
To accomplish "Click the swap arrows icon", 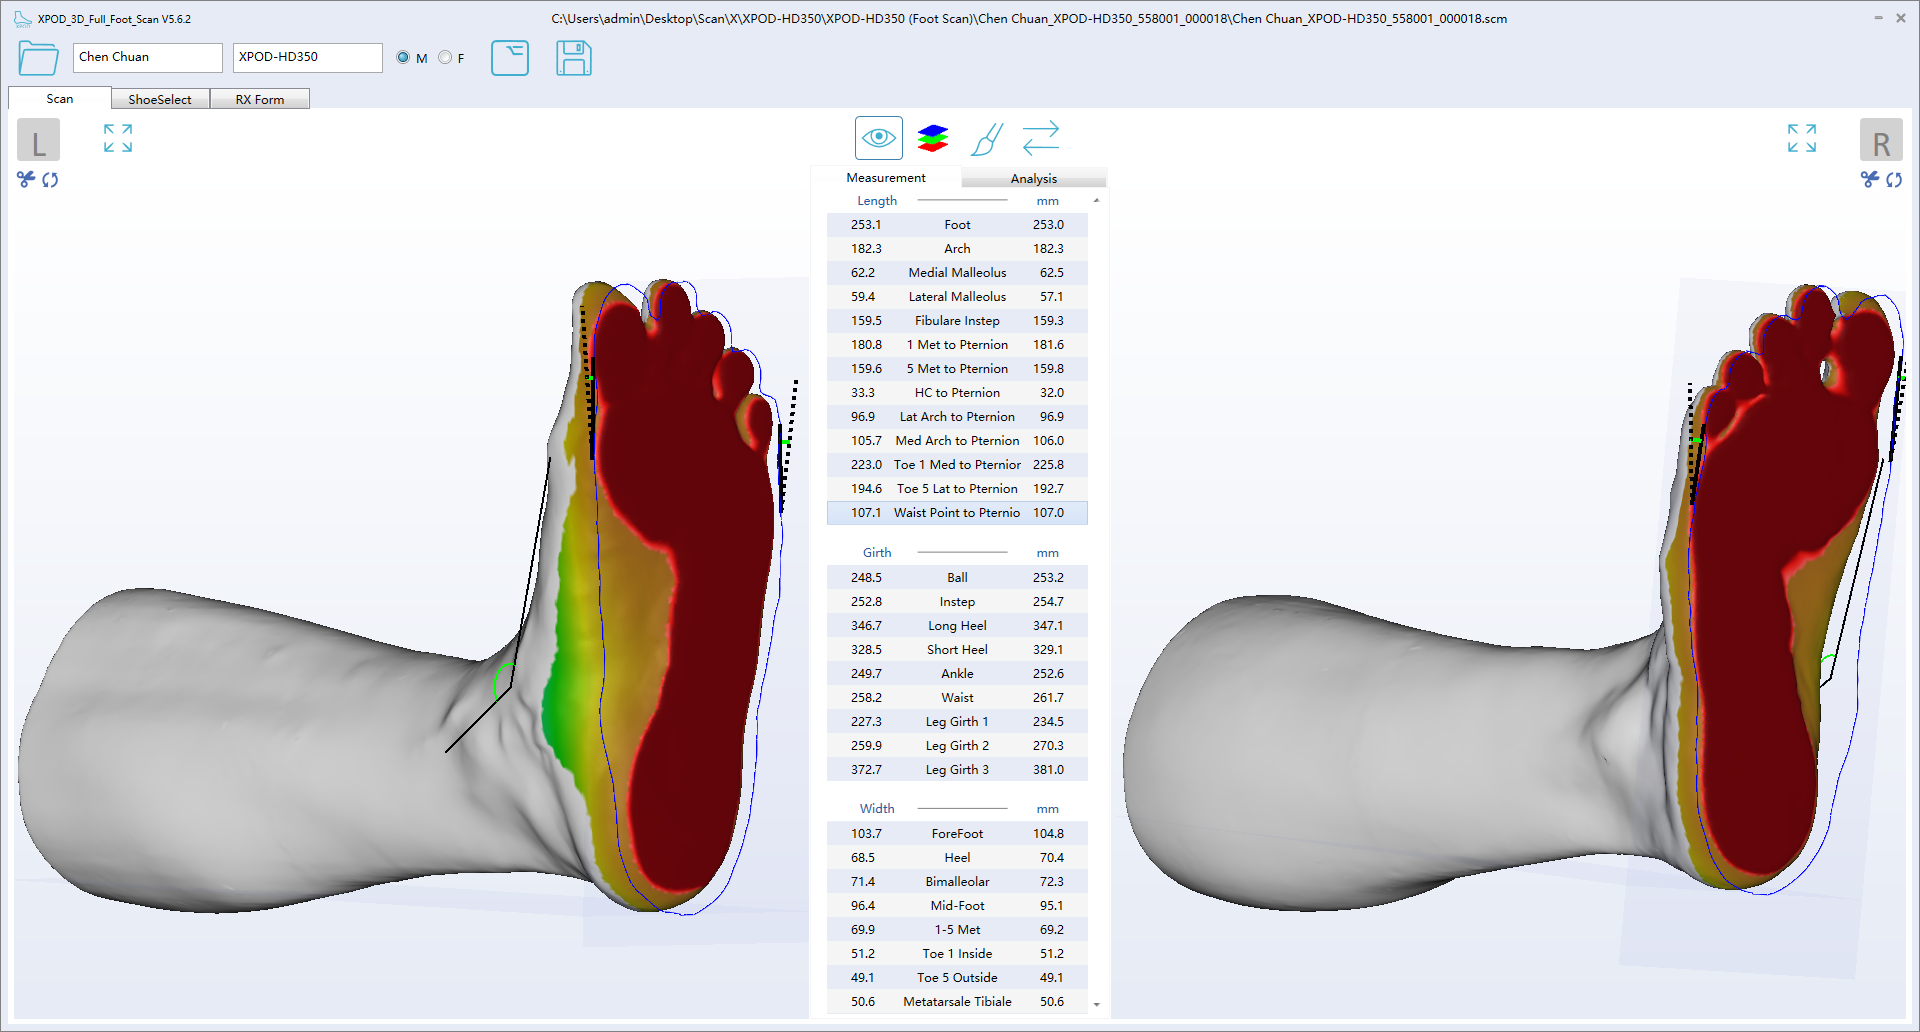I will 1040,138.
